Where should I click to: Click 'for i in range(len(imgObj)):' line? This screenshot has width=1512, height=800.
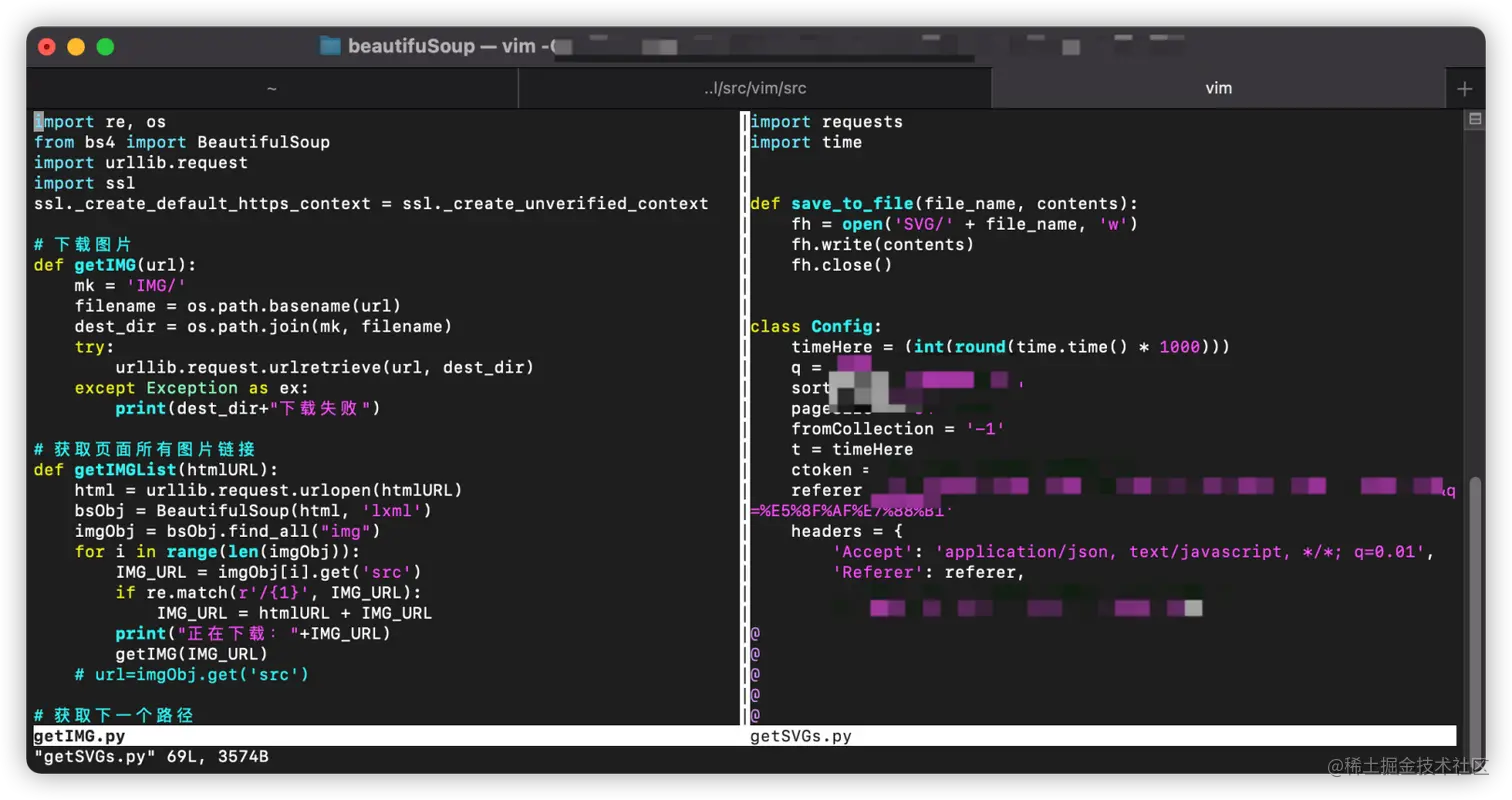(x=217, y=551)
